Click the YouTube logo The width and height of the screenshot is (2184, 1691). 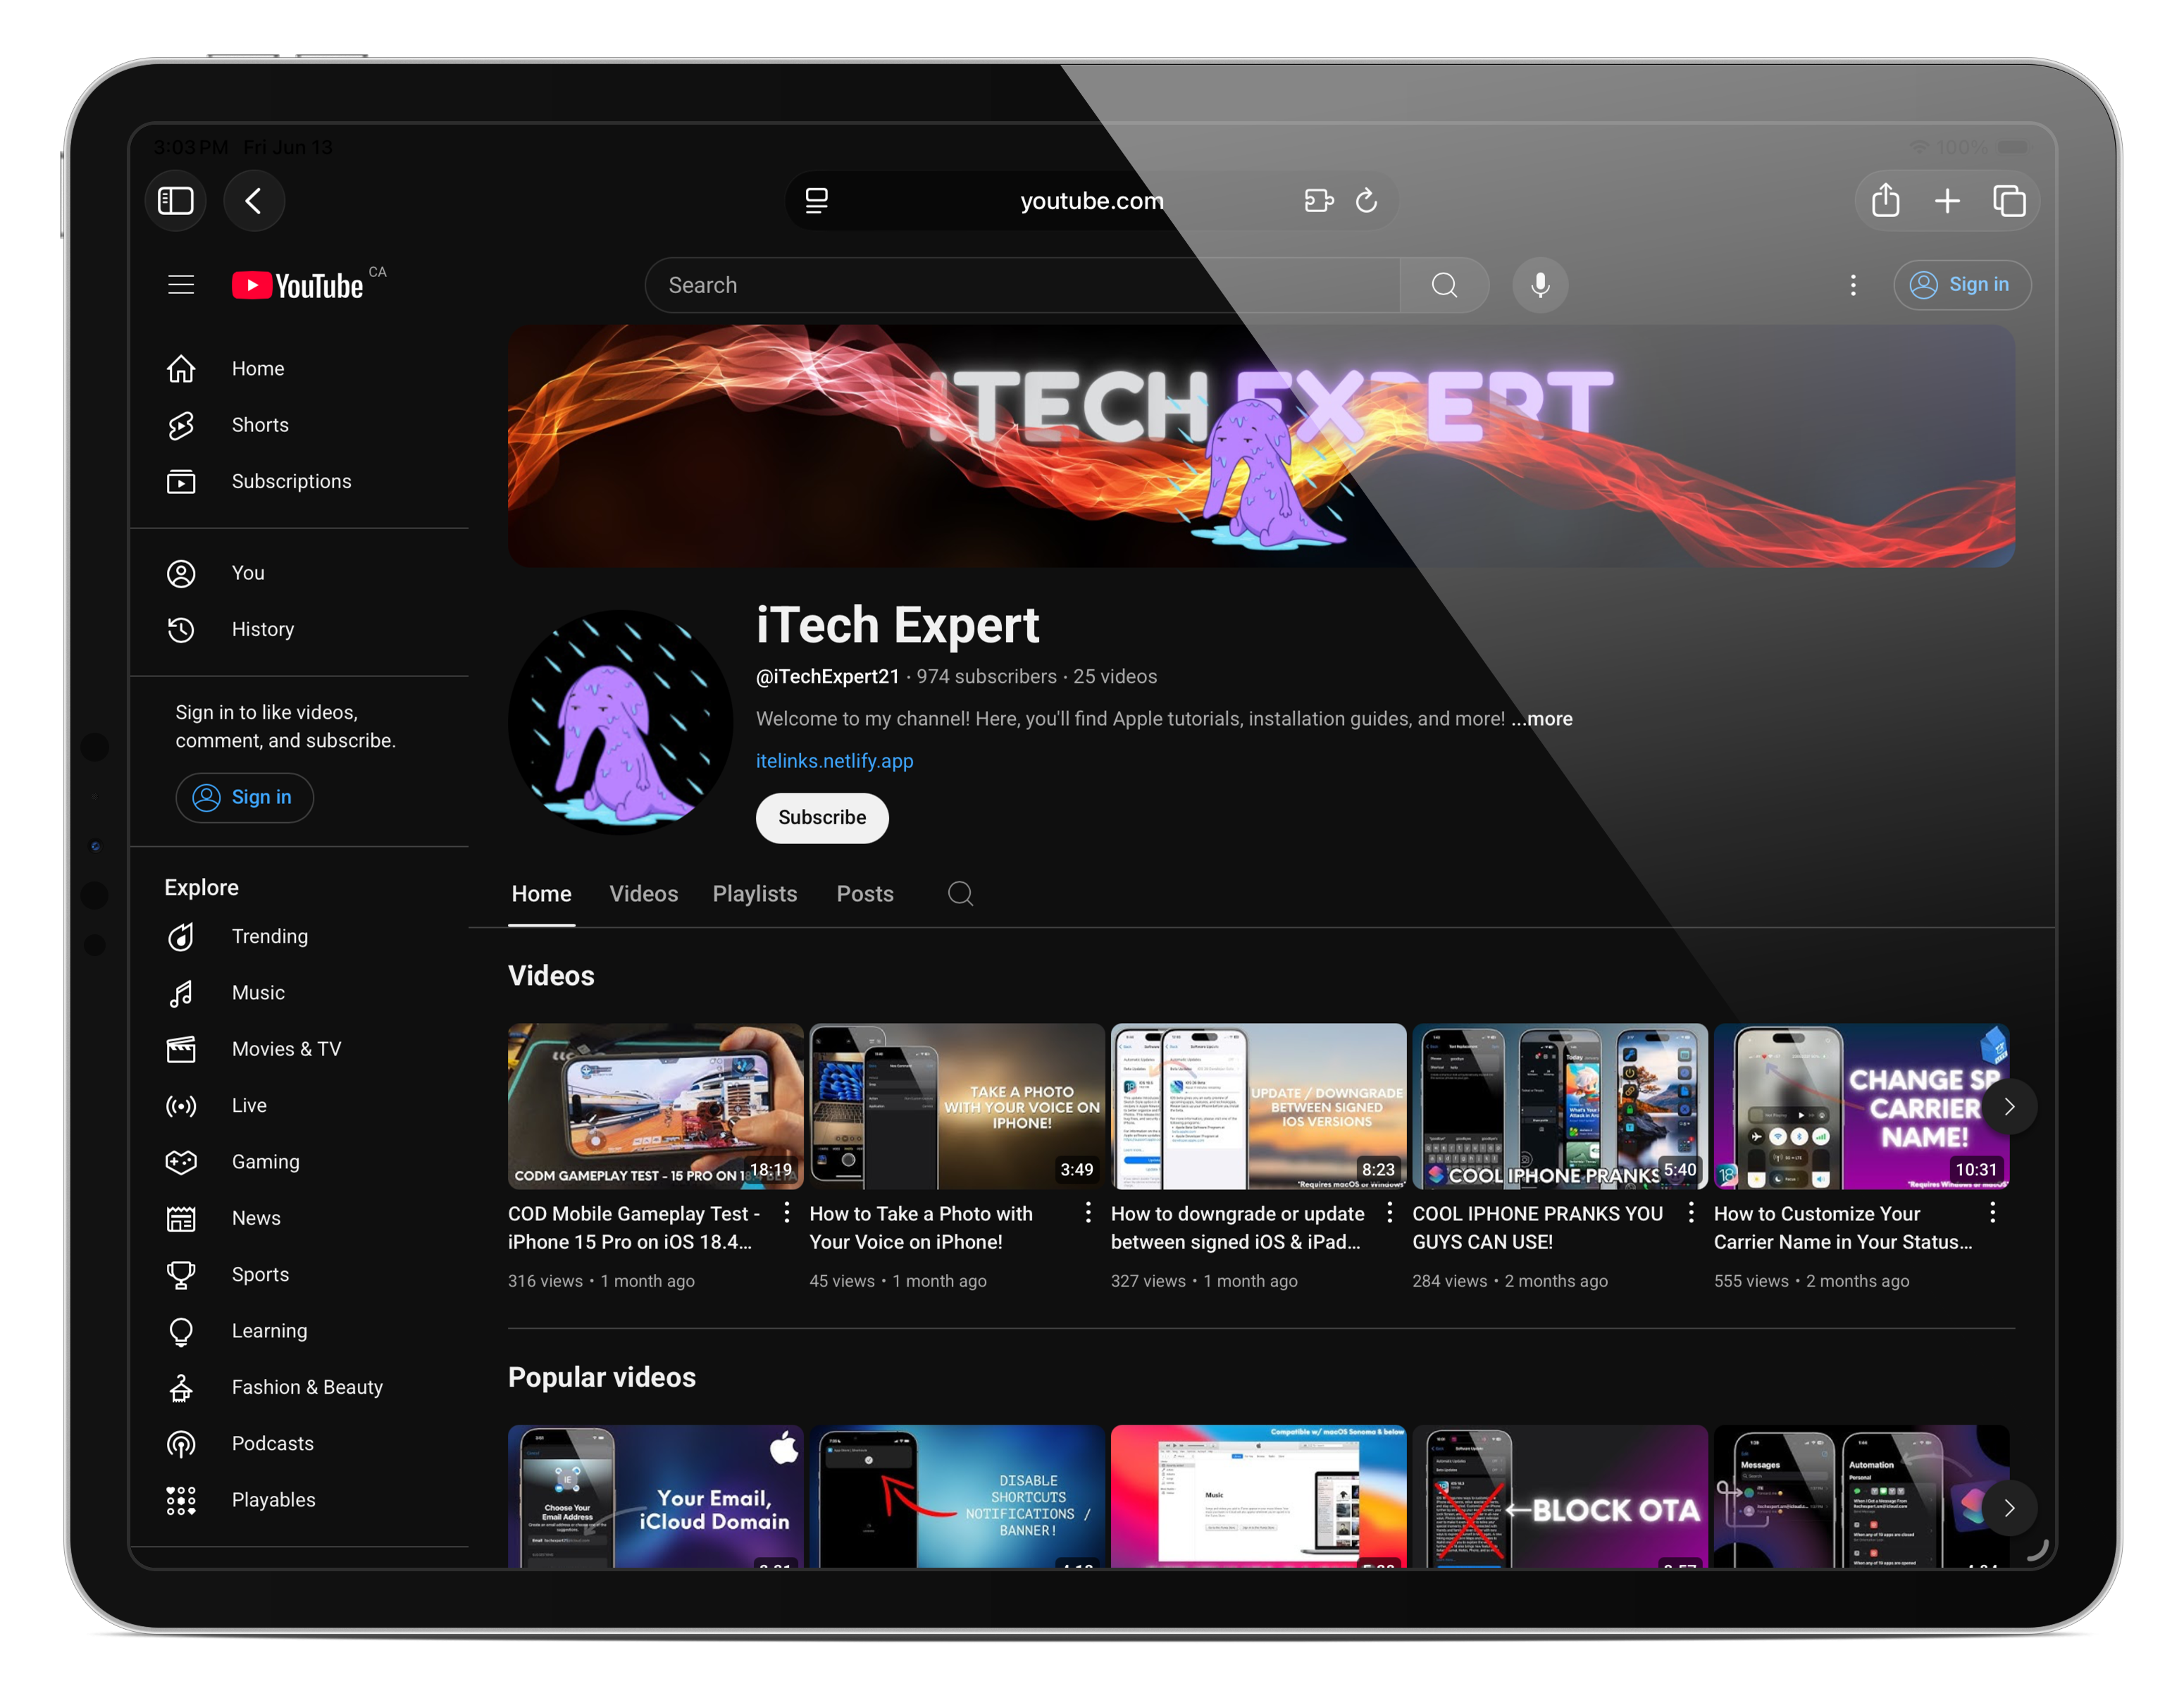pyautogui.click(x=298, y=285)
